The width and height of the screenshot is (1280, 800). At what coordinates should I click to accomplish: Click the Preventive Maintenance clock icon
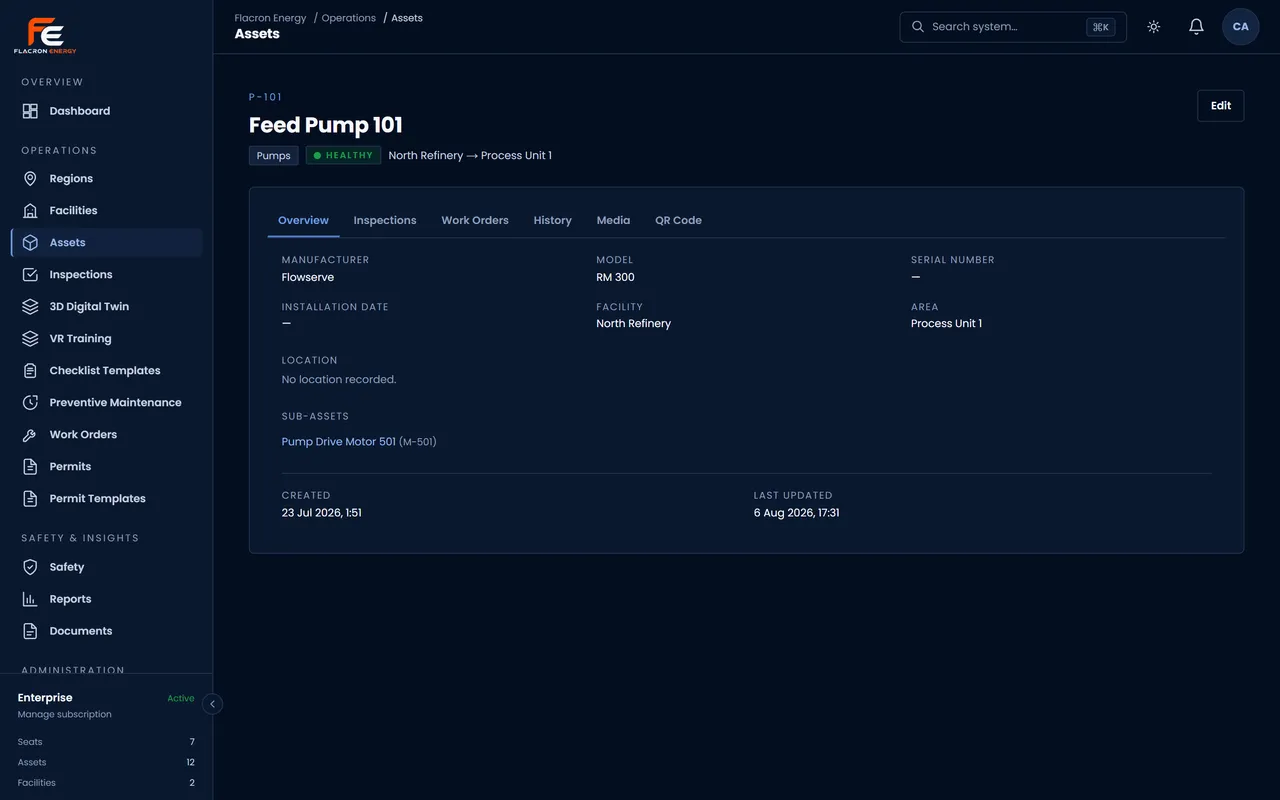pyautogui.click(x=30, y=403)
